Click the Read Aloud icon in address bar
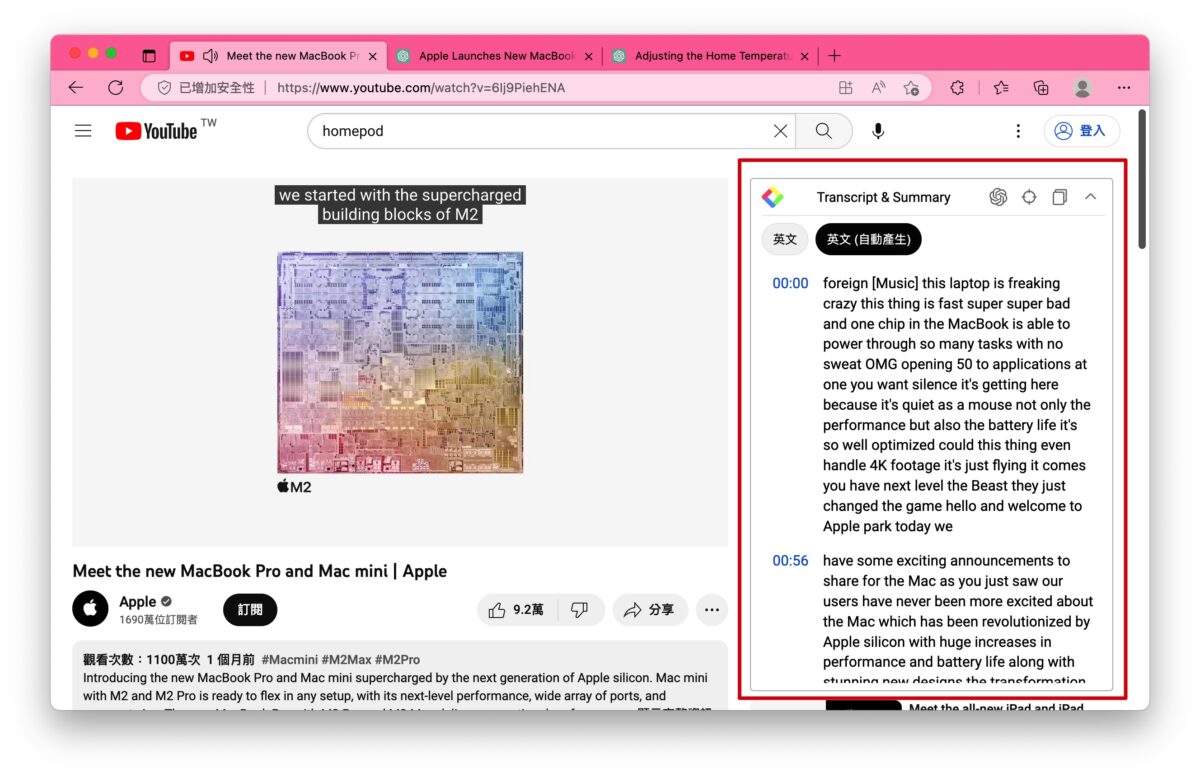 pyautogui.click(x=878, y=88)
